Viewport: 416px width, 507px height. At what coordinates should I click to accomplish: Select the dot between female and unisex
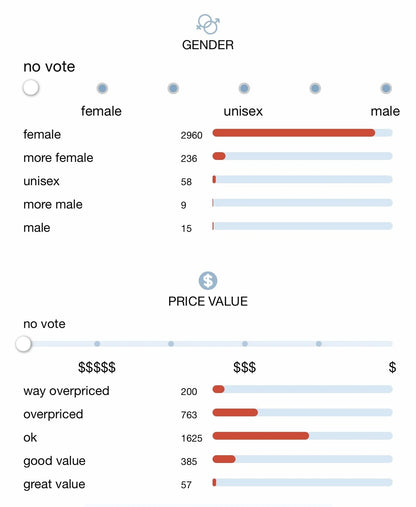(x=173, y=88)
